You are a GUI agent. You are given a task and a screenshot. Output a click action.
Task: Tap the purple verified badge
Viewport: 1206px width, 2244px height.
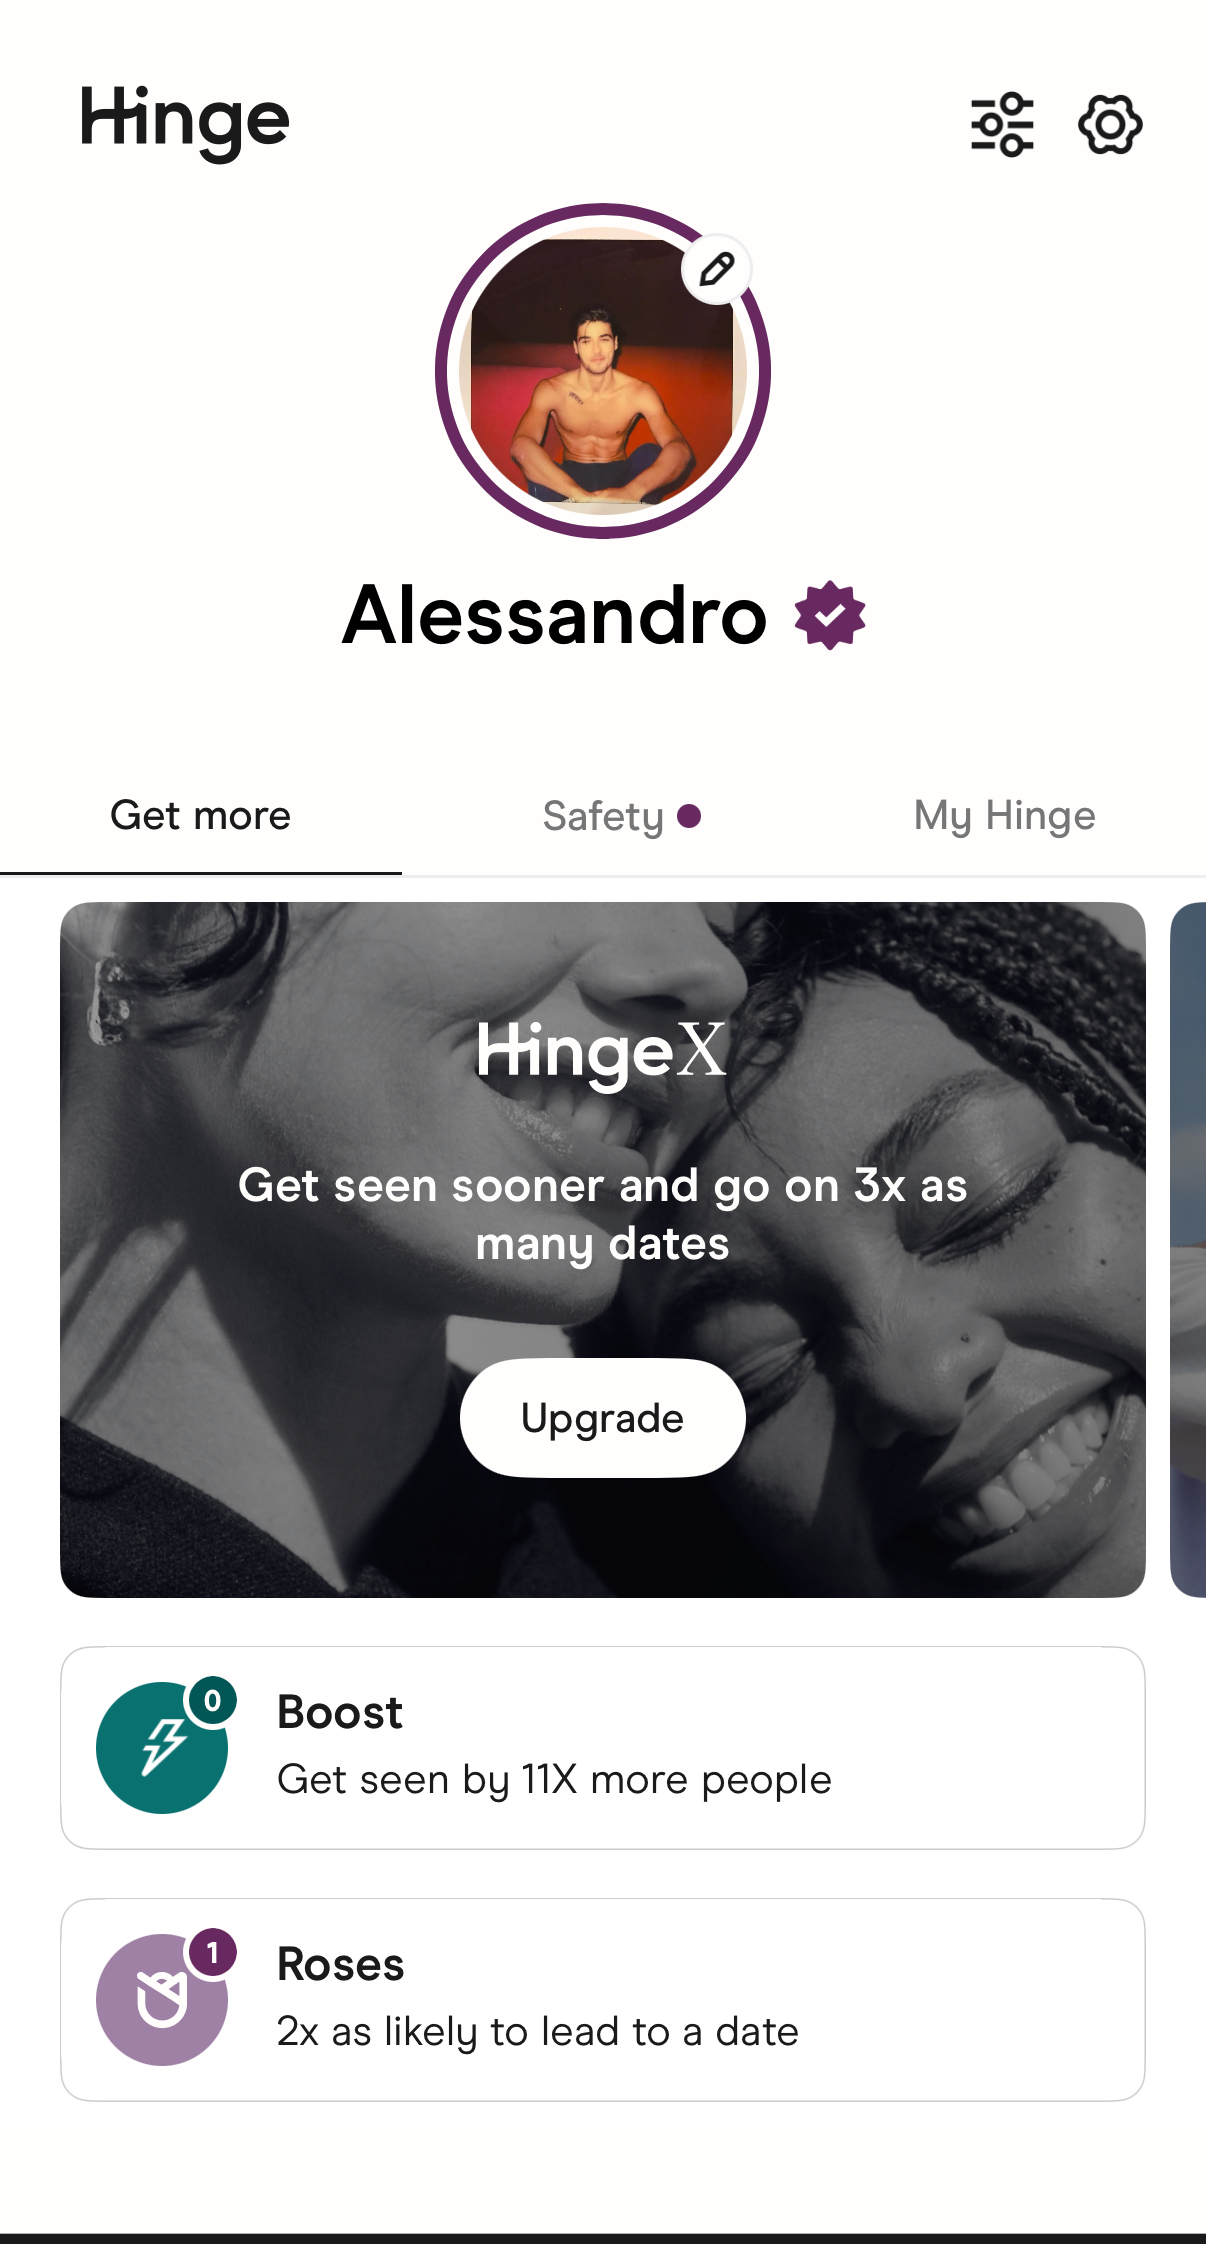[x=830, y=616]
